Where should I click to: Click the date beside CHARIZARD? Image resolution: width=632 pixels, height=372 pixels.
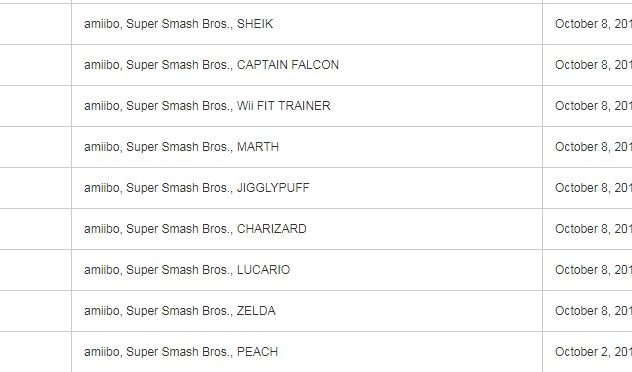(x=593, y=229)
